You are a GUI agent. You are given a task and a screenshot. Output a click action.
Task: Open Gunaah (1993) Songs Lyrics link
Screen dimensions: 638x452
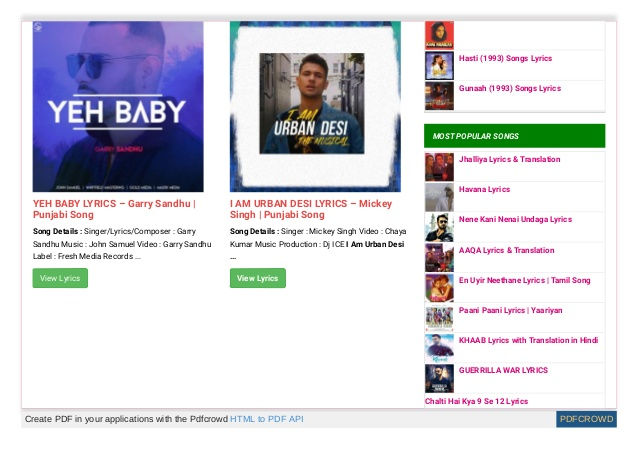coord(510,89)
